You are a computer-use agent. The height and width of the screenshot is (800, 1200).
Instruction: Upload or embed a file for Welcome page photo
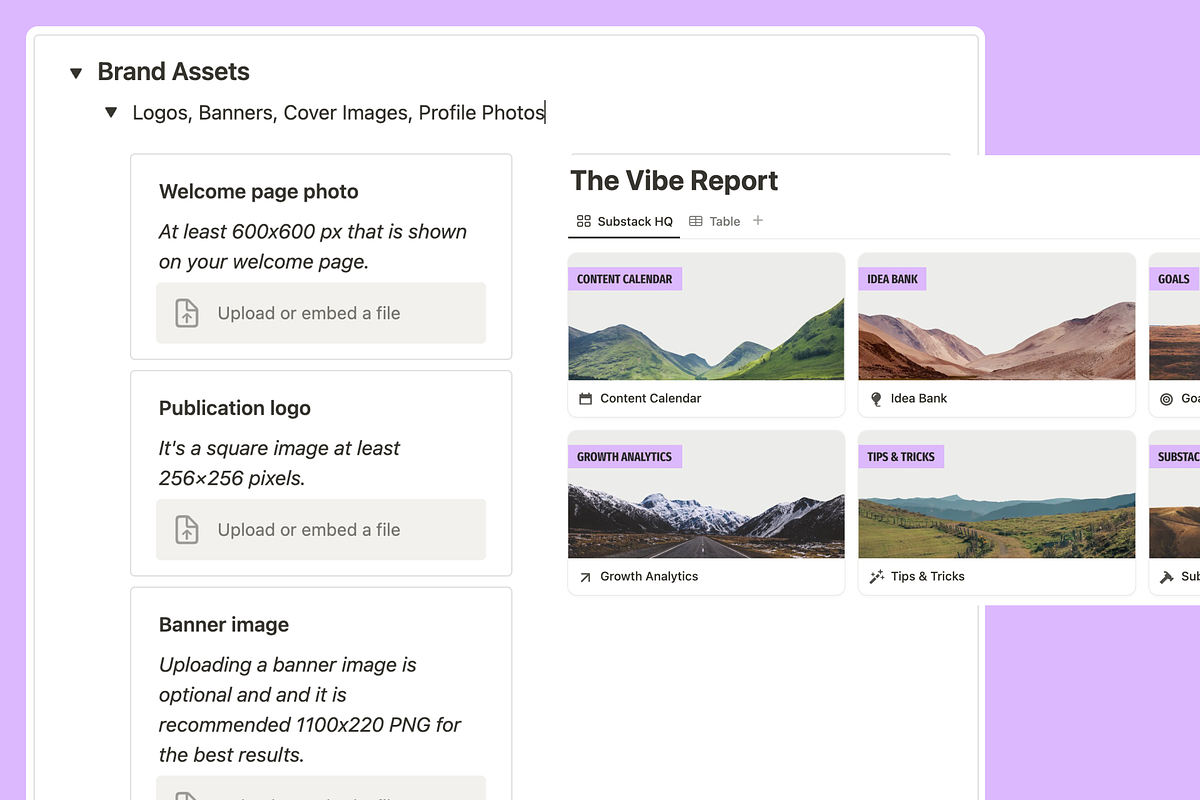pyautogui.click(x=321, y=313)
